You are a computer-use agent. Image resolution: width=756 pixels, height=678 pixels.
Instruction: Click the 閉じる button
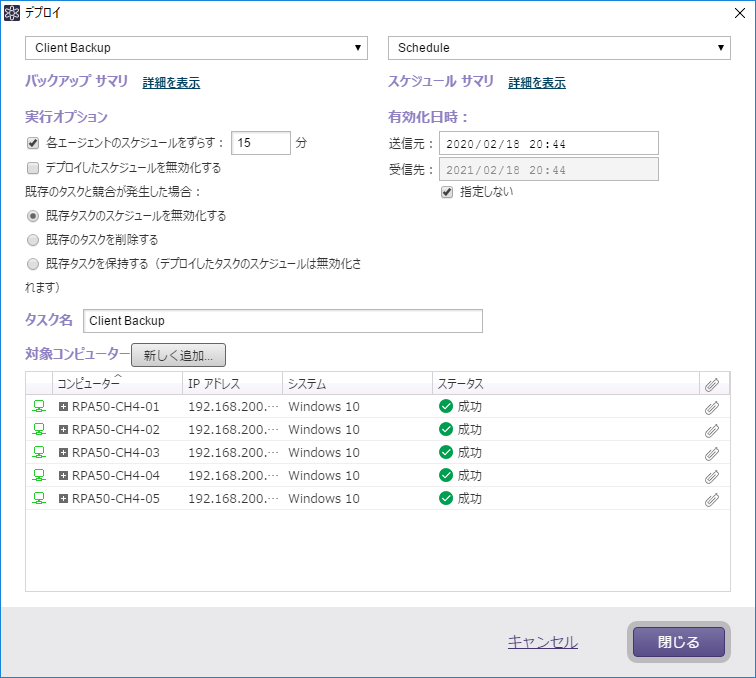tap(678, 642)
